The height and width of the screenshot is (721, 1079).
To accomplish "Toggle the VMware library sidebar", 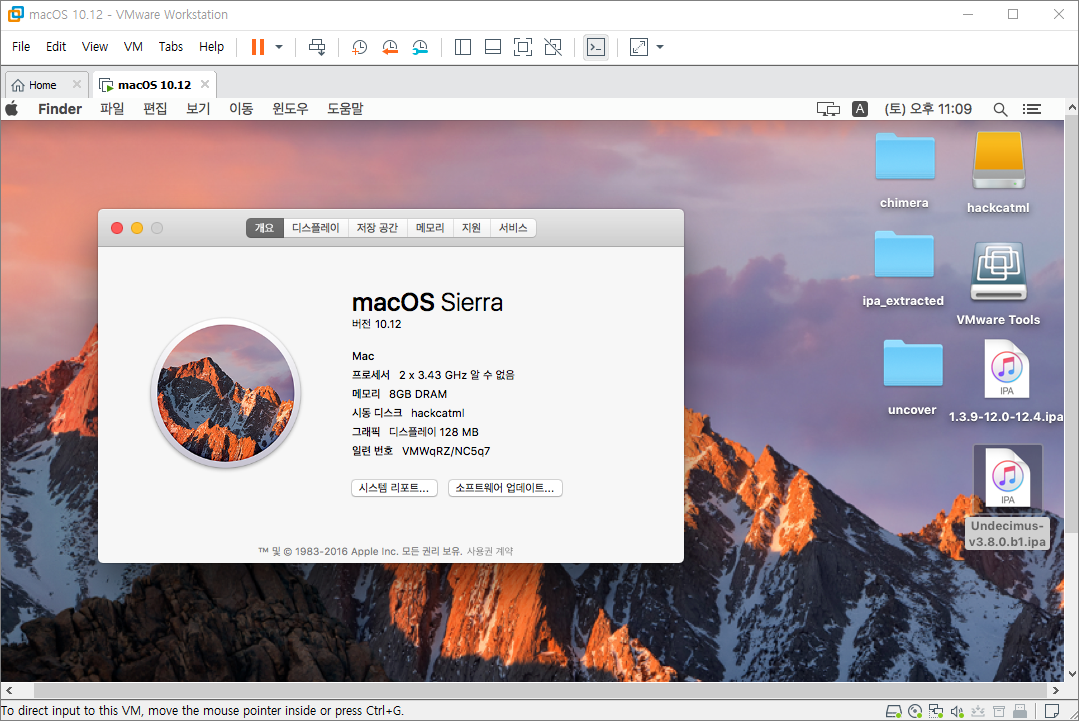I will 463,47.
